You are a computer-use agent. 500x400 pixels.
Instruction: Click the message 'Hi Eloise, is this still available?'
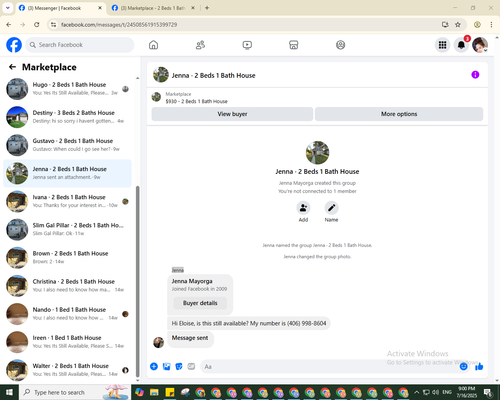pyautogui.click(x=249, y=323)
